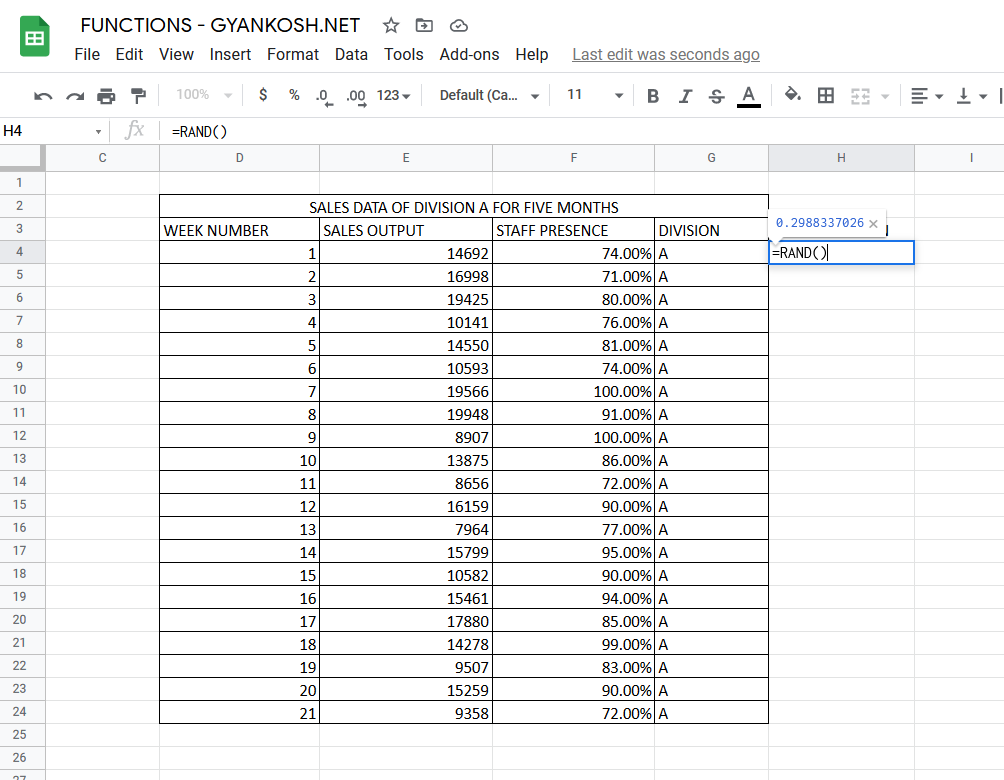Open the Text color picker

click(x=748, y=95)
